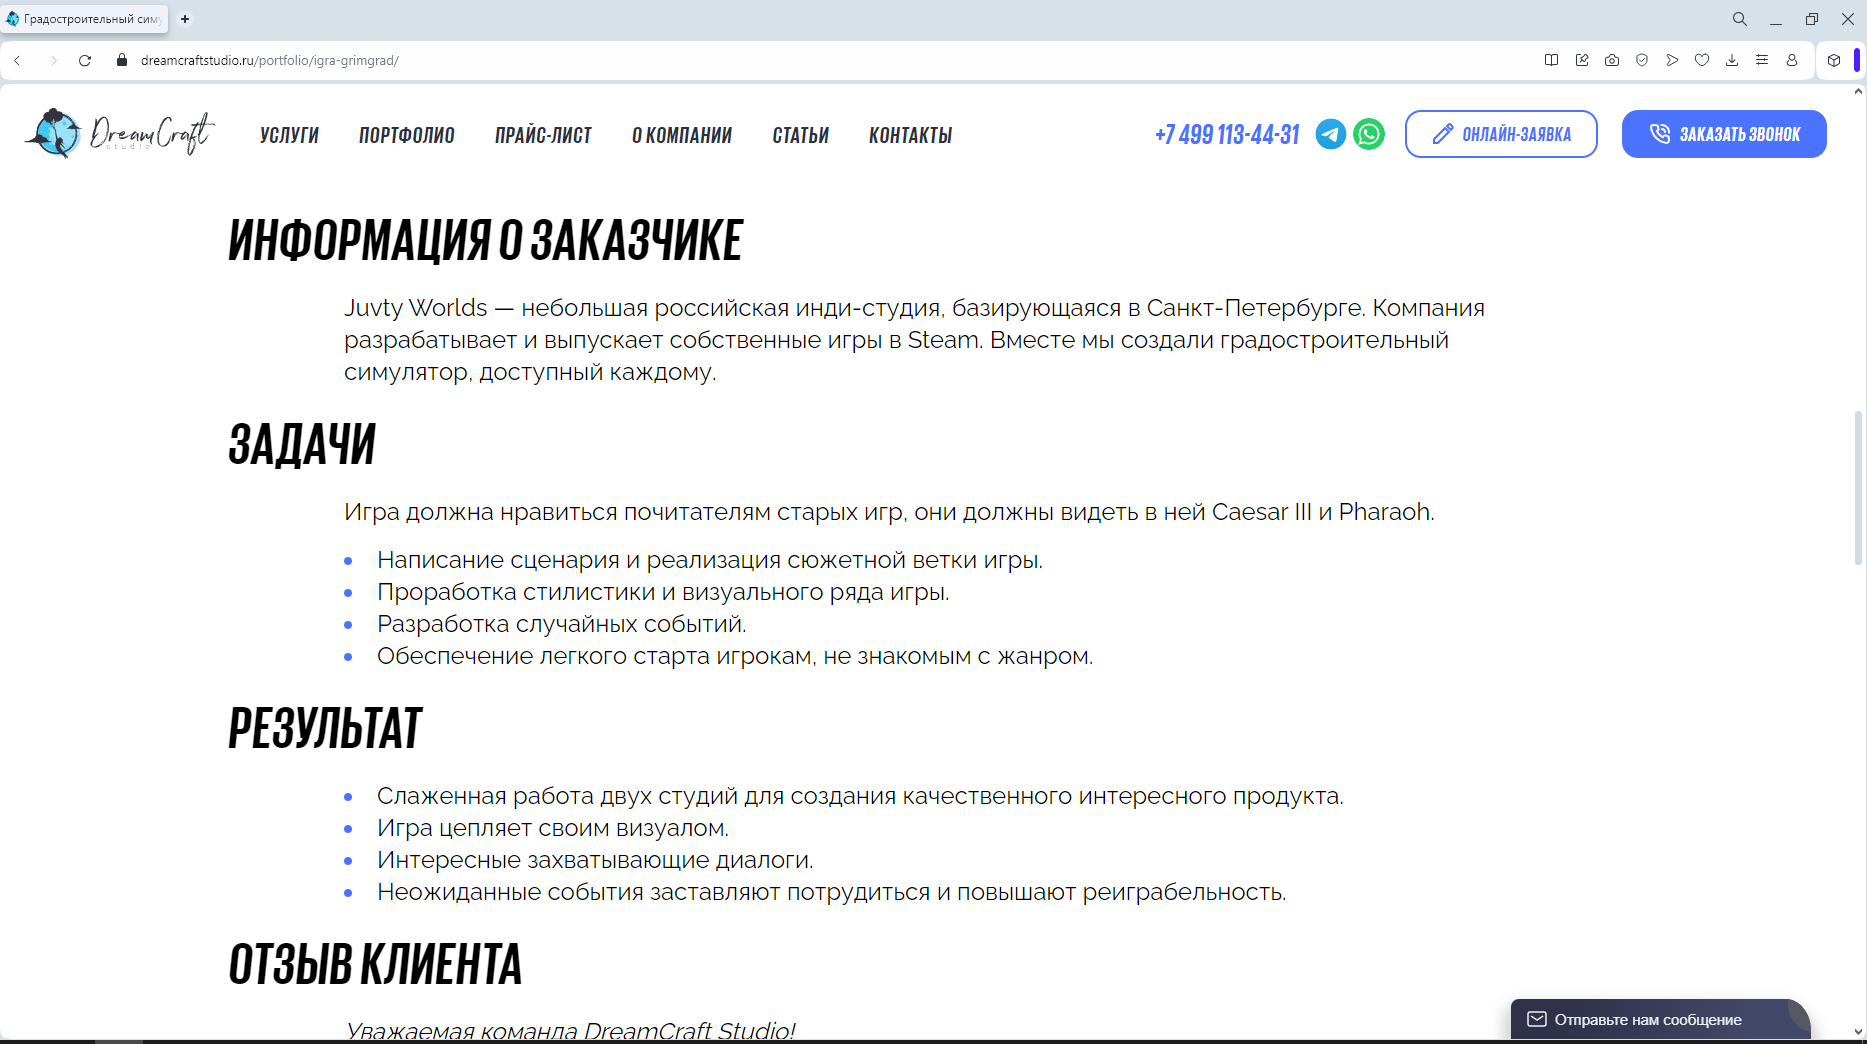Open the purple sidebar strip
This screenshot has width=1867, height=1044.
[x=1857, y=60]
